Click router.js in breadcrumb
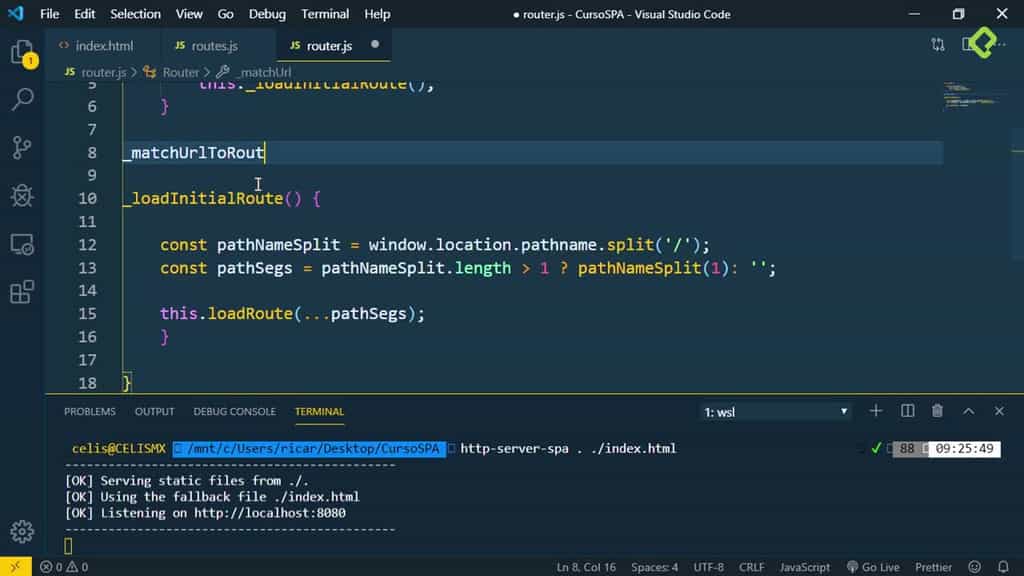The image size is (1024, 576). 103,72
